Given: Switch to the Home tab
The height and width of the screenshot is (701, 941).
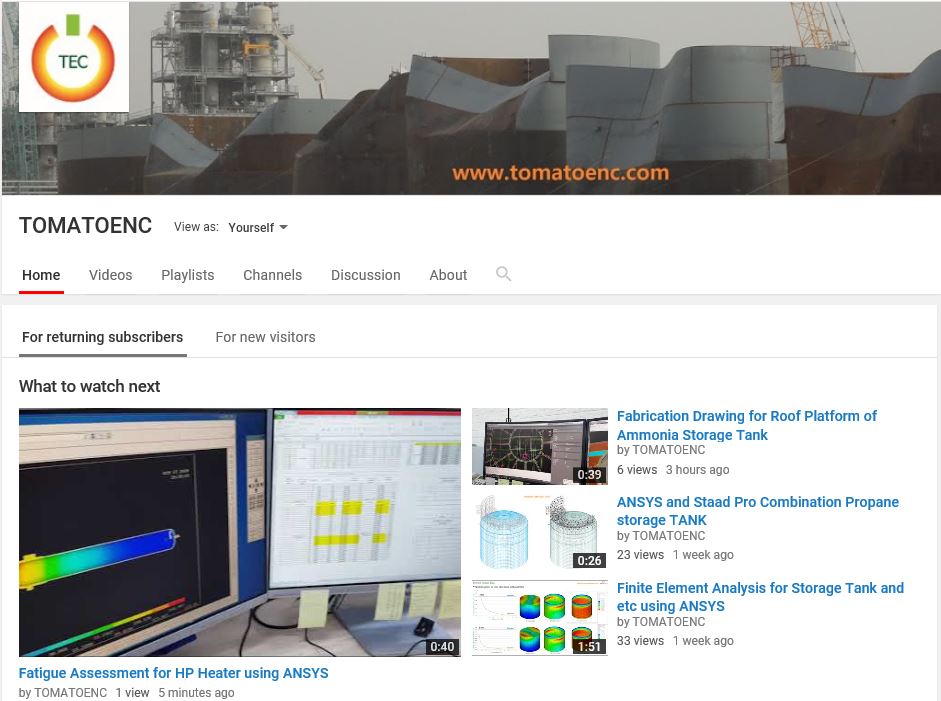Looking at the screenshot, I should (41, 275).
